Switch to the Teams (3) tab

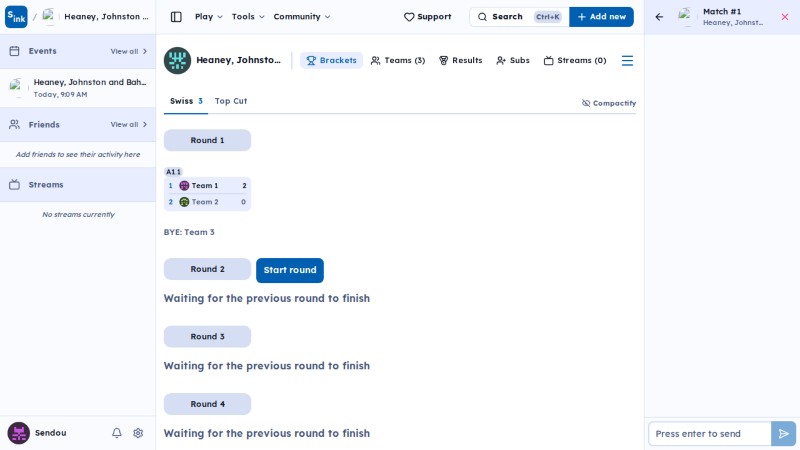point(397,60)
